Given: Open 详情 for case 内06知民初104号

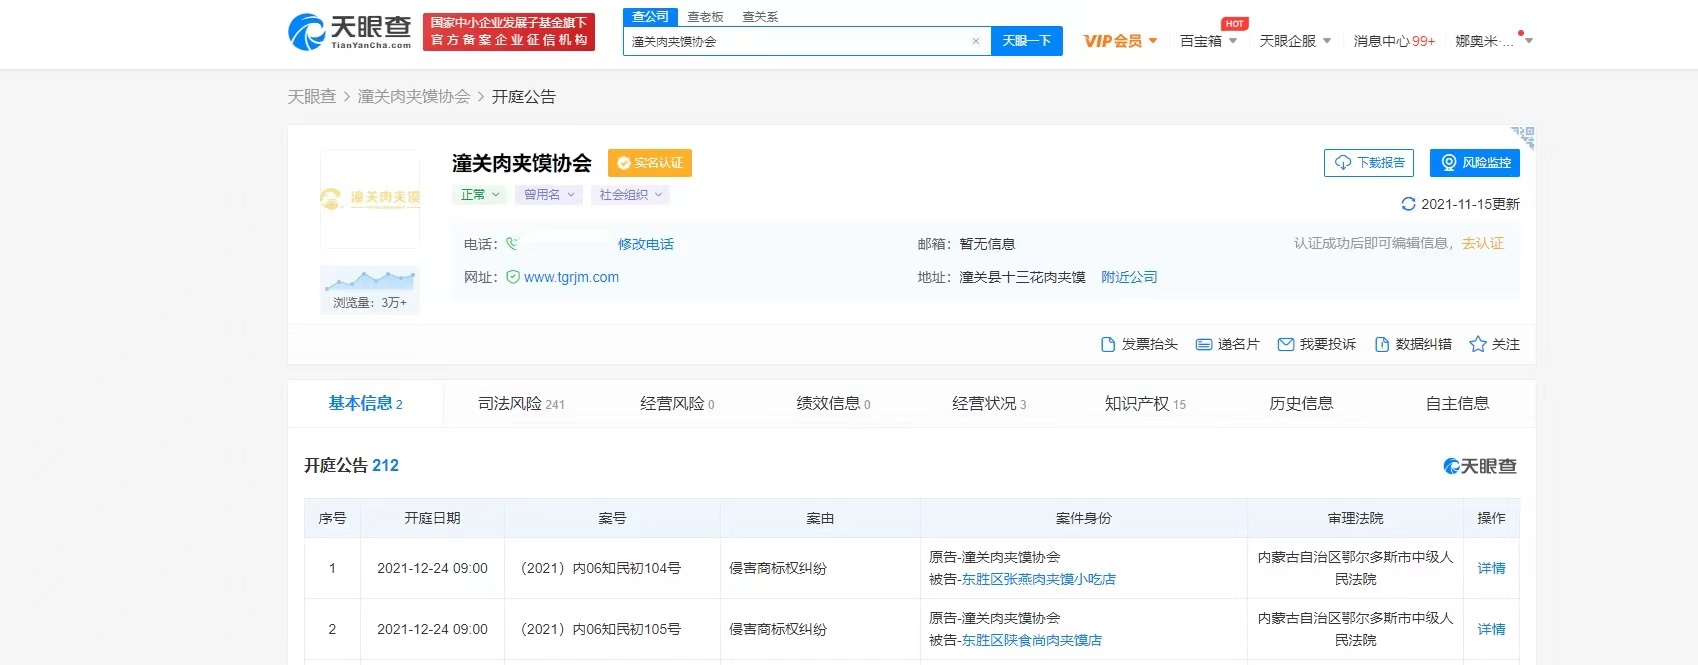Looking at the screenshot, I should click(1491, 568).
